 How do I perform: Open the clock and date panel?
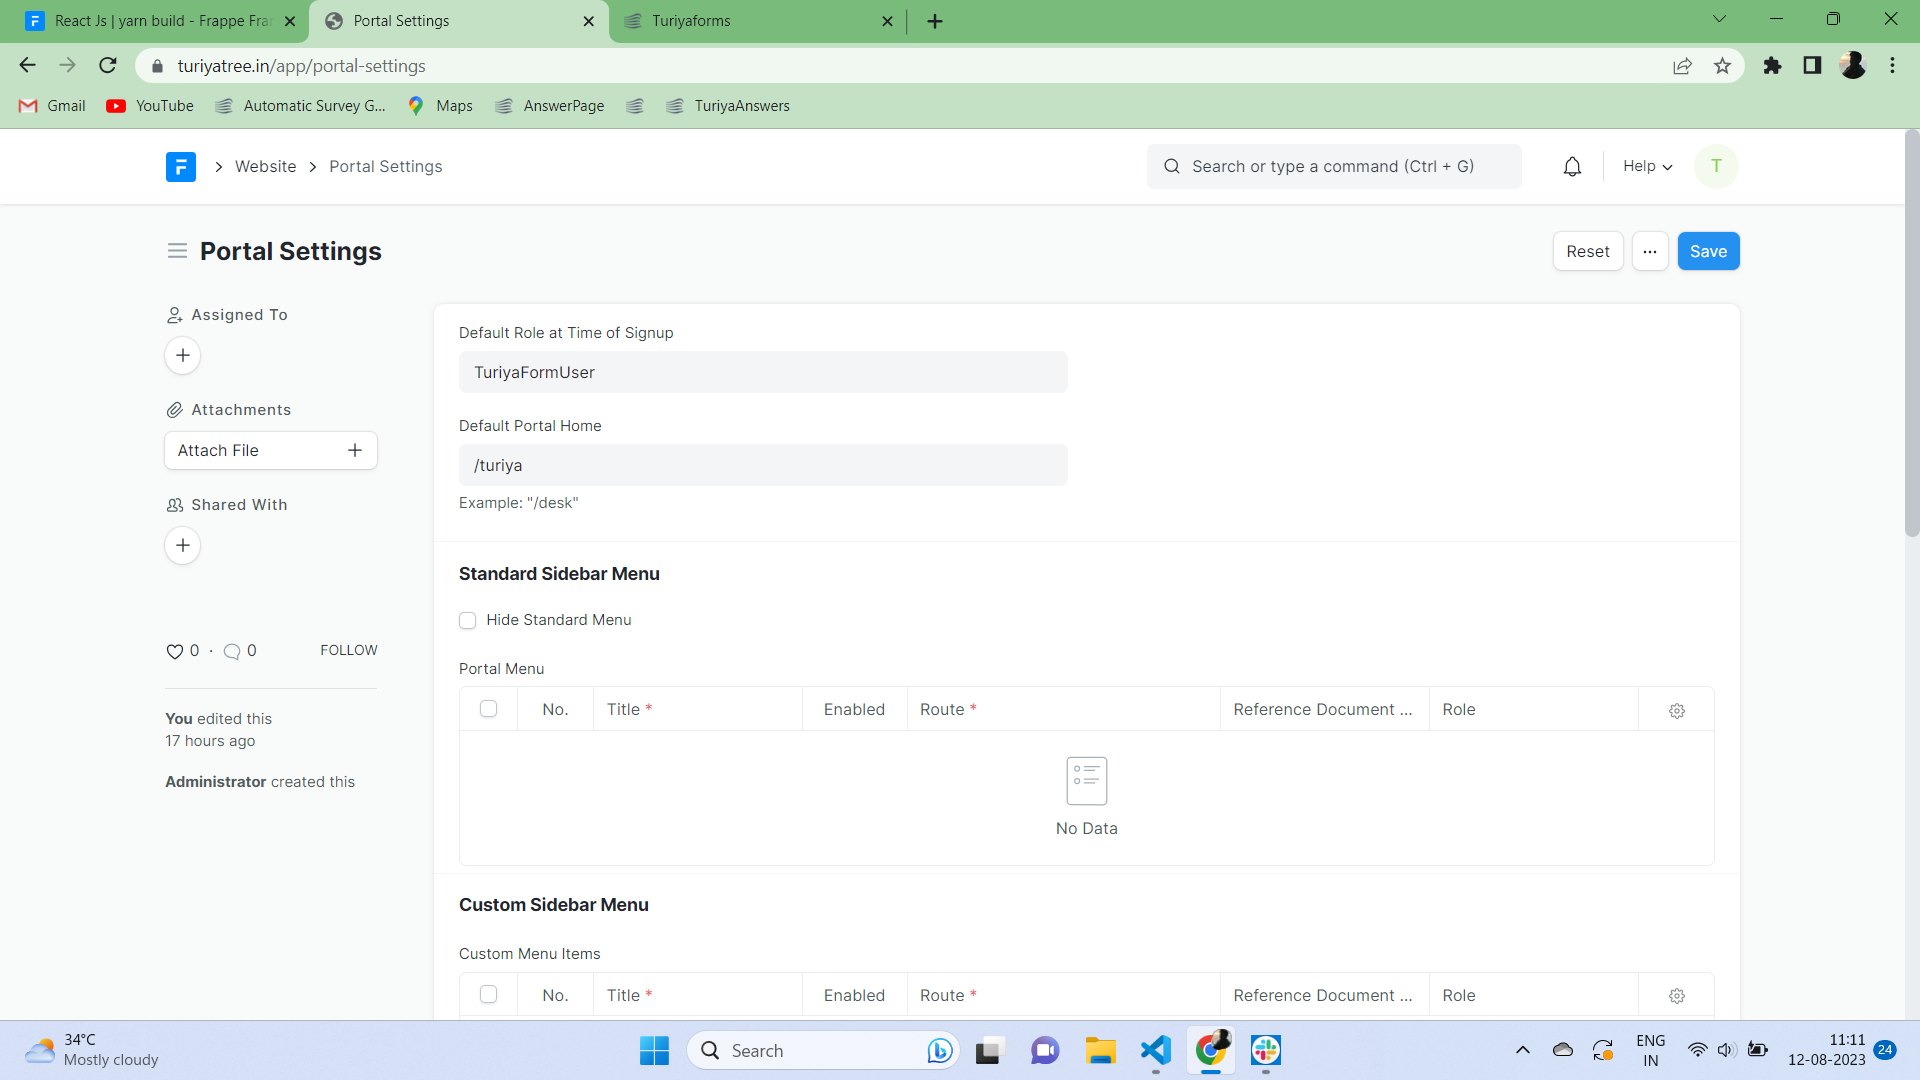1826,1050
